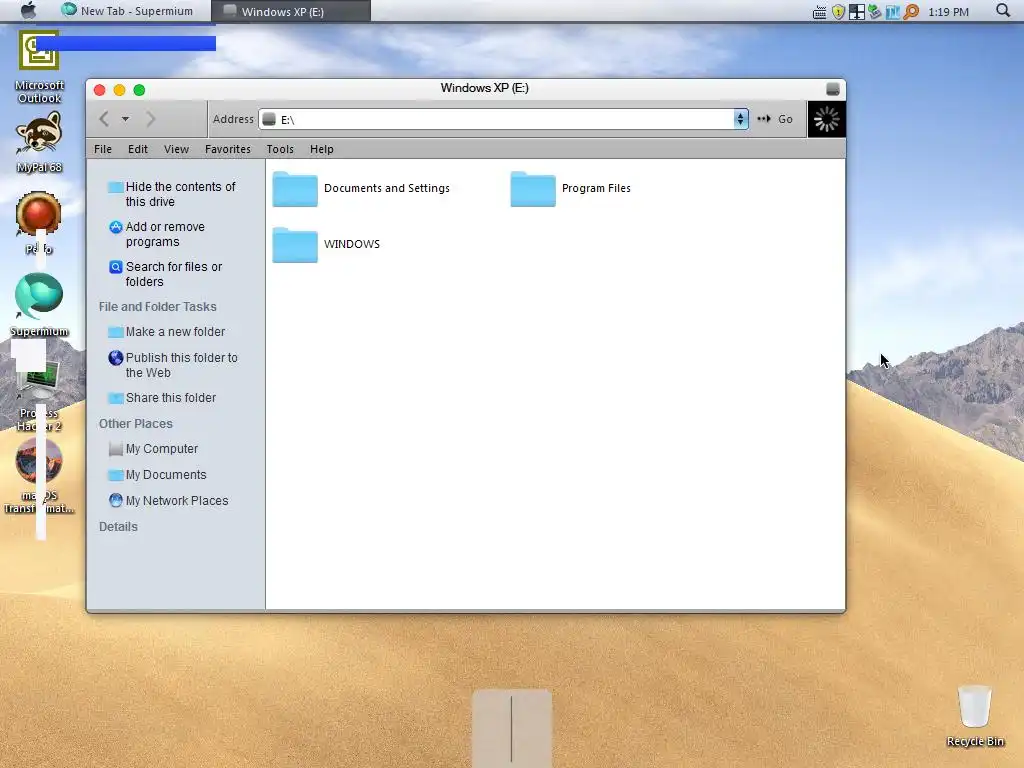Select the WINDOWS folder icon

[x=295, y=245]
